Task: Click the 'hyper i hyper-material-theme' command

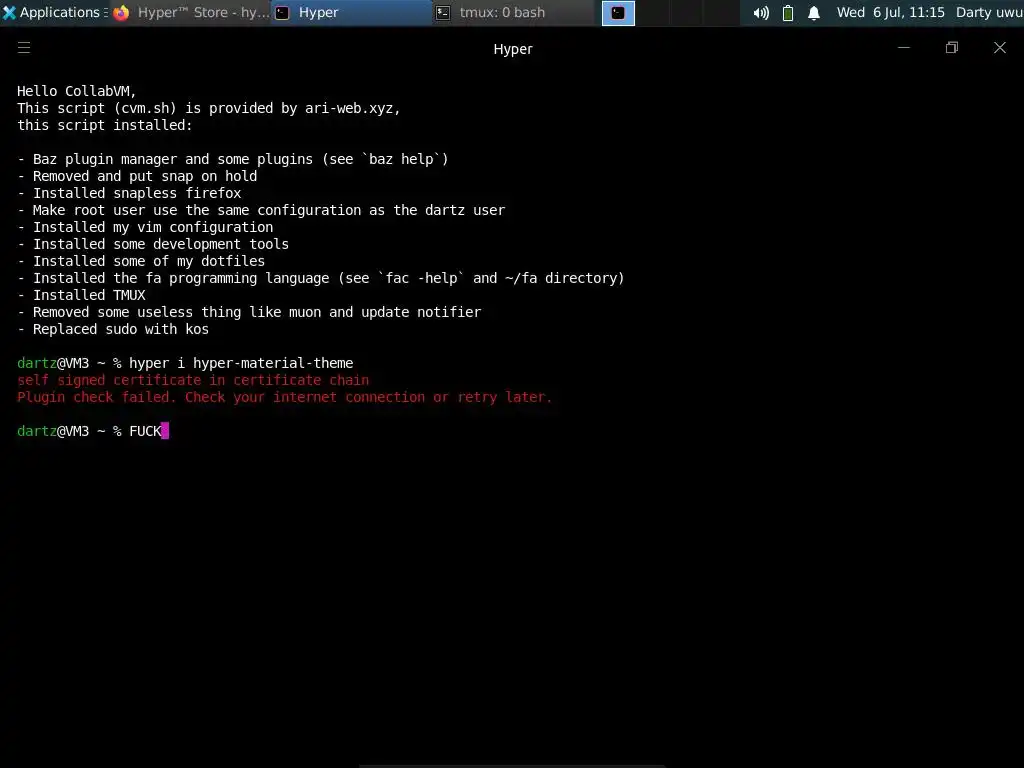Action: 241,363
